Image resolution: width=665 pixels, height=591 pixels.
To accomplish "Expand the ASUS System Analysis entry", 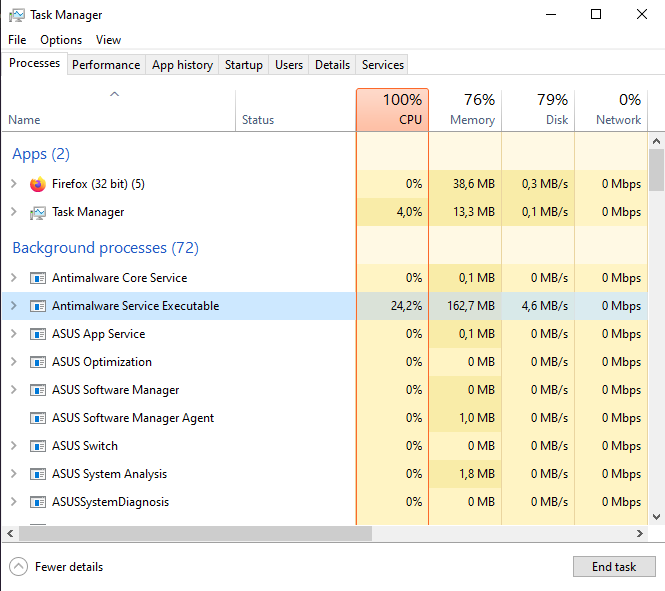I will coord(13,474).
